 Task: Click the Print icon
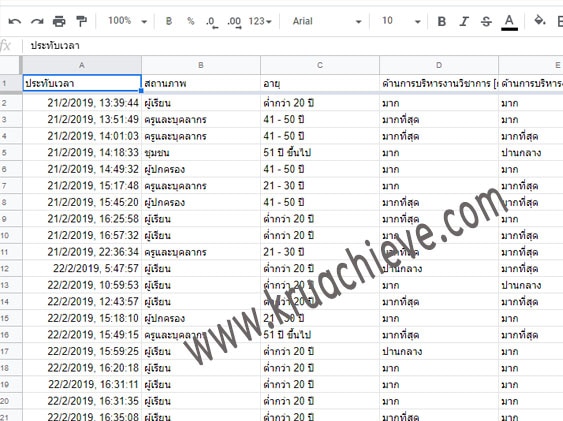(59, 22)
